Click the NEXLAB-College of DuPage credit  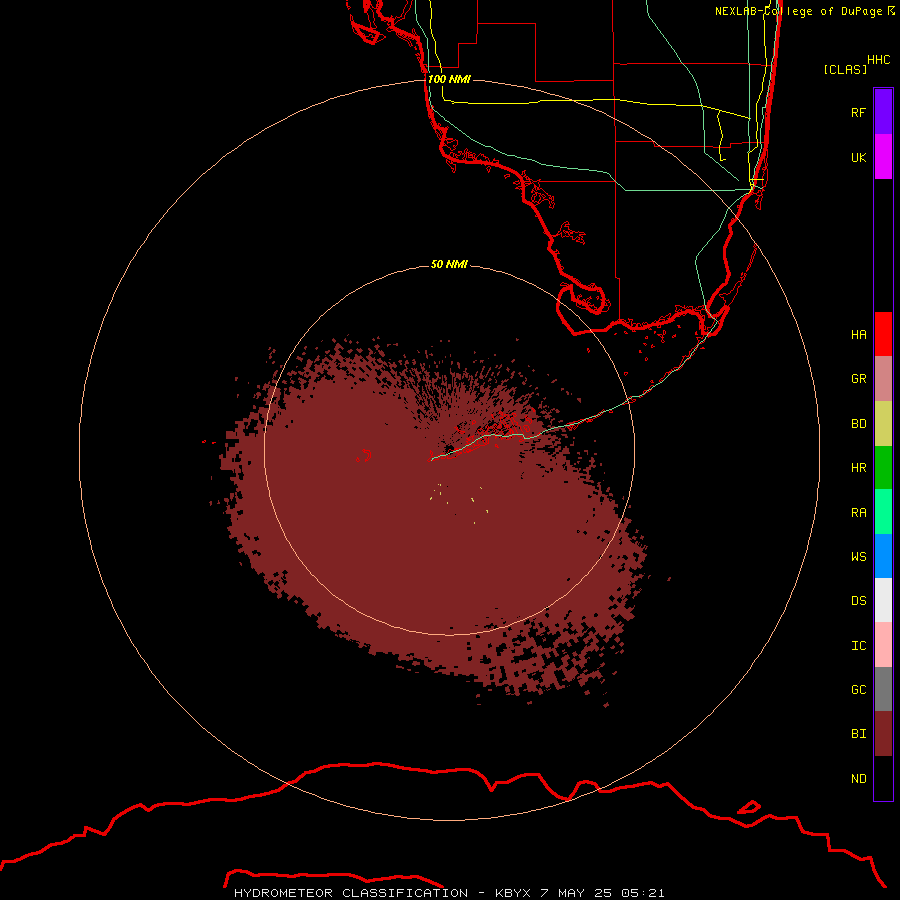coord(804,11)
